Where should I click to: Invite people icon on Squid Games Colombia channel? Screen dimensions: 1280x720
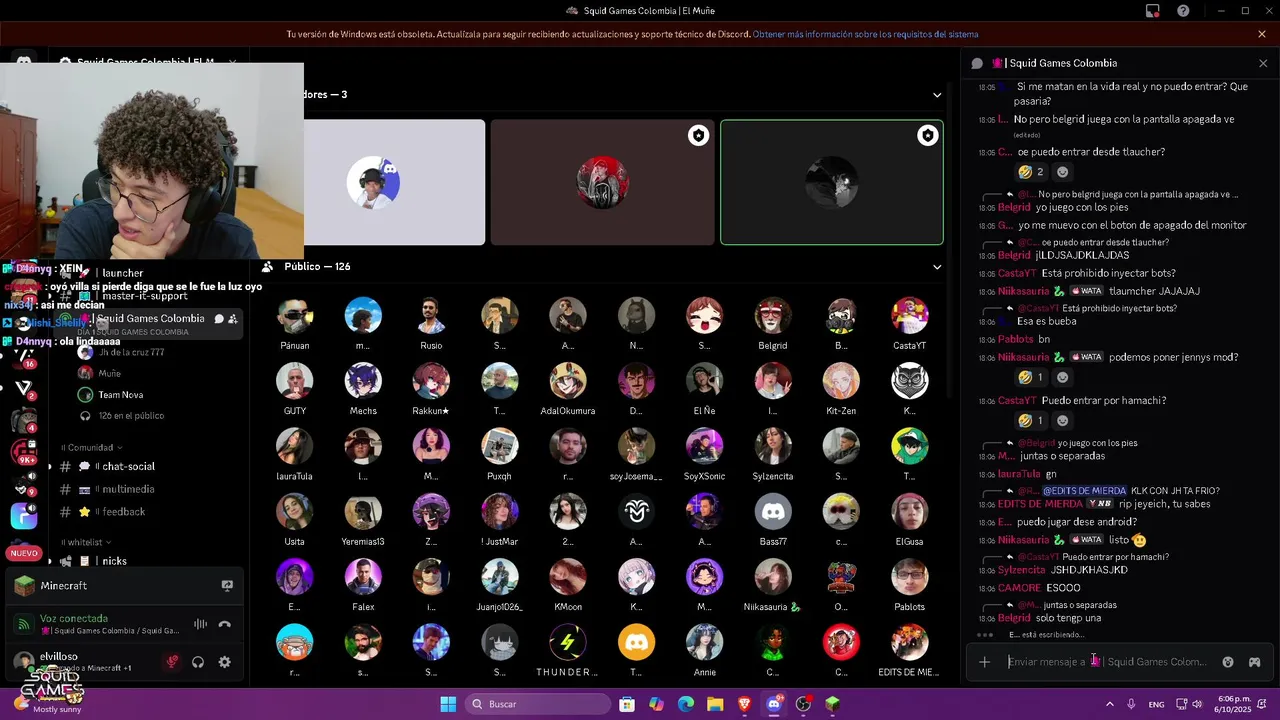(233, 319)
